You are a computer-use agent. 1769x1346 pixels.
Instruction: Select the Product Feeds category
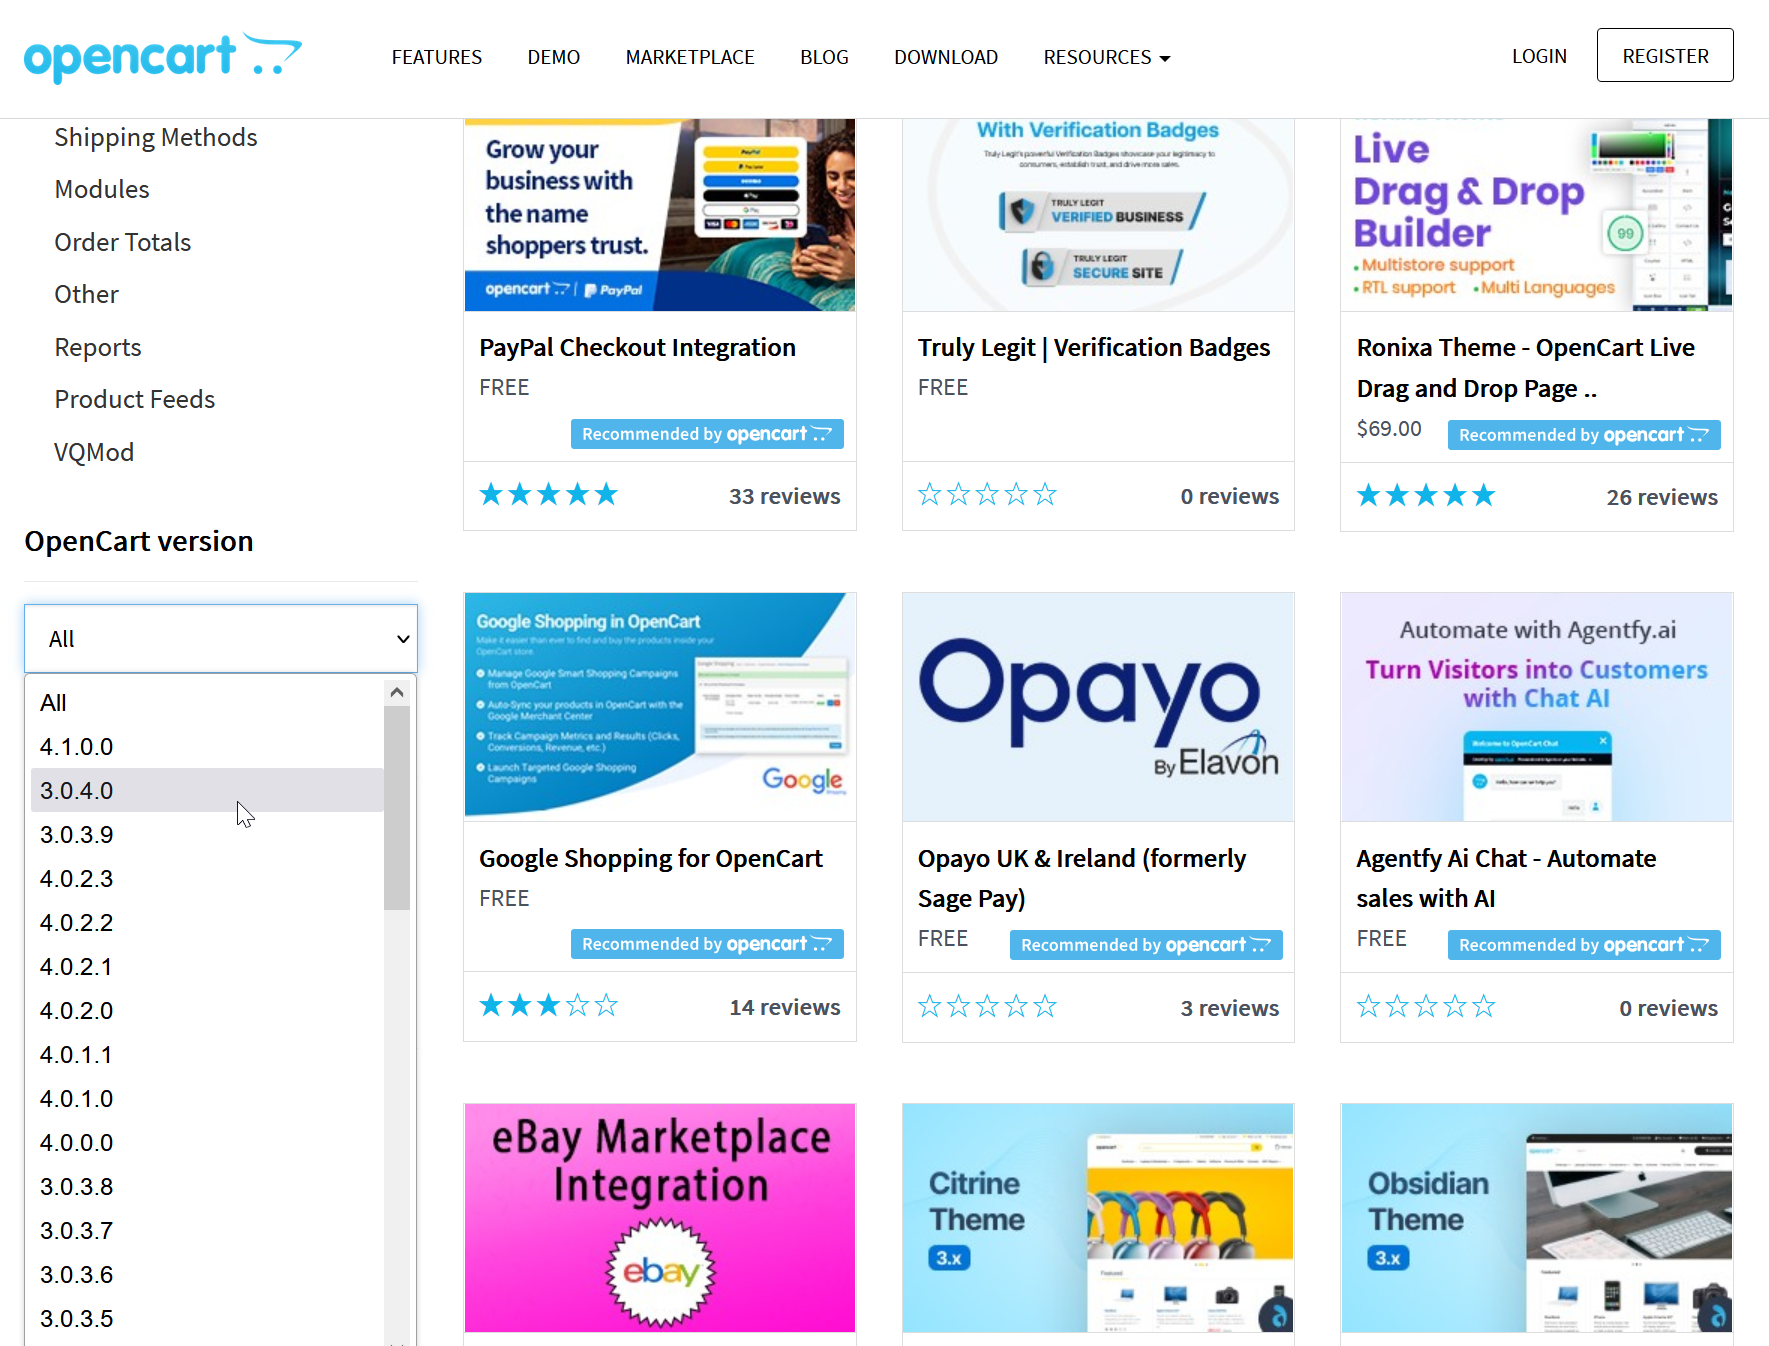coord(135,399)
